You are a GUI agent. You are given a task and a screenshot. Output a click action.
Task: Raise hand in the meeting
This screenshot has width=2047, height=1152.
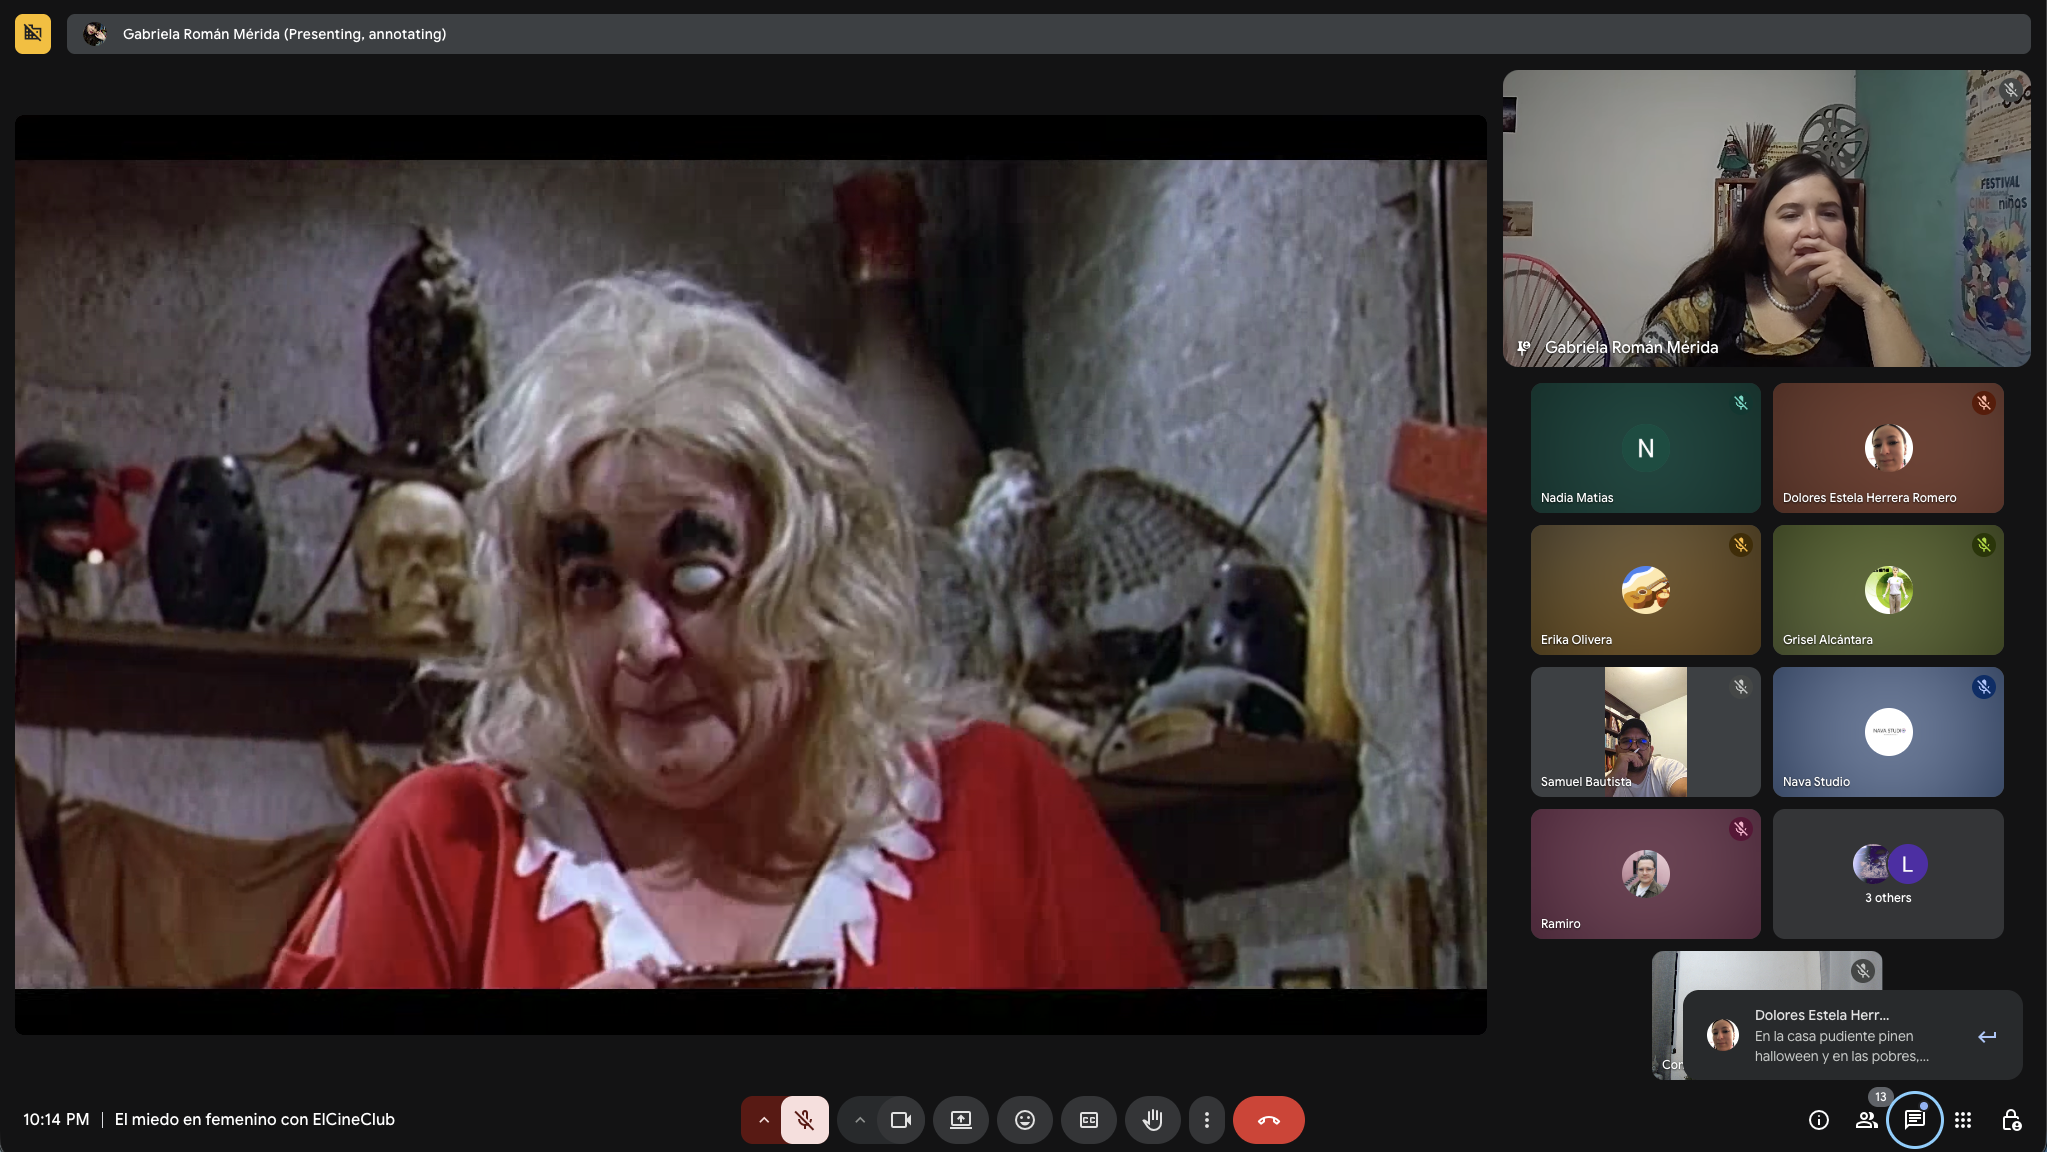1152,1120
